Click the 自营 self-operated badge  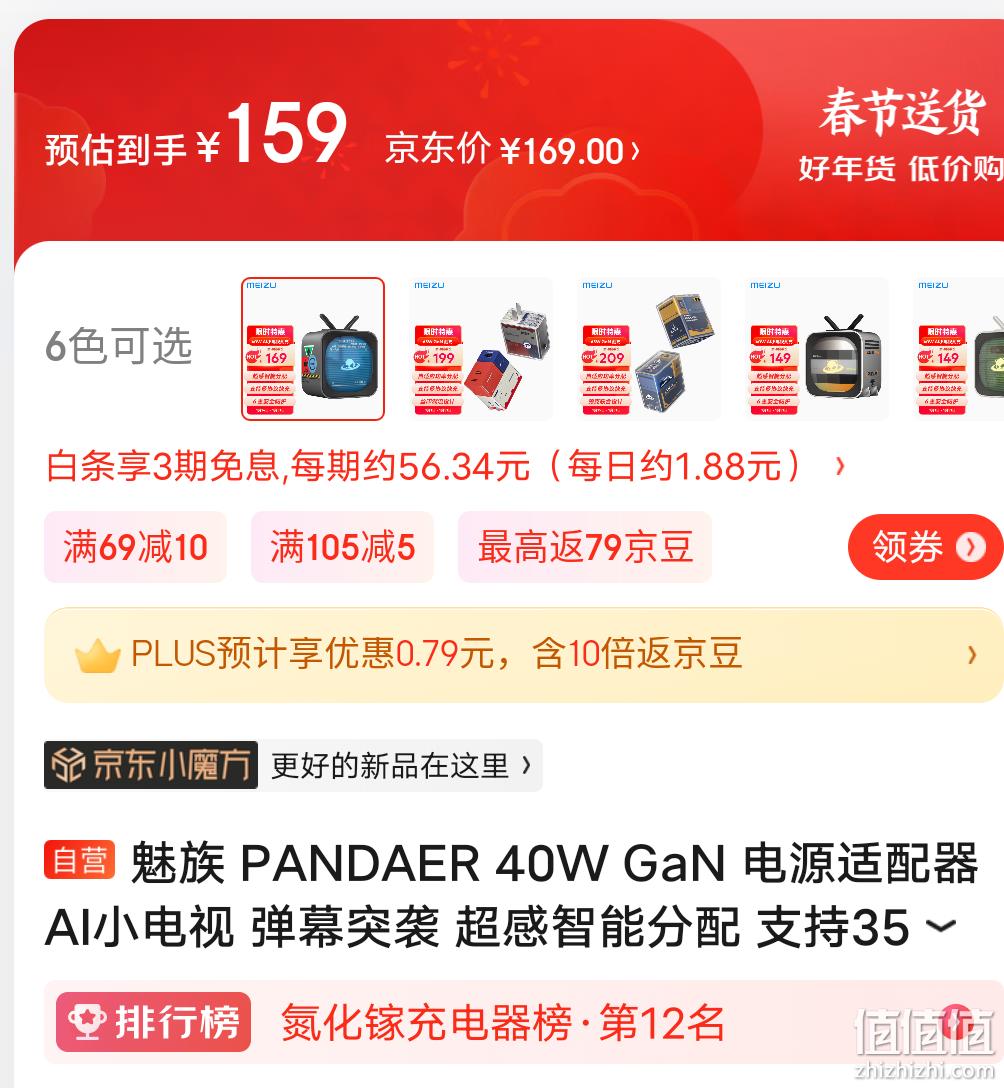pyautogui.click(x=79, y=860)
